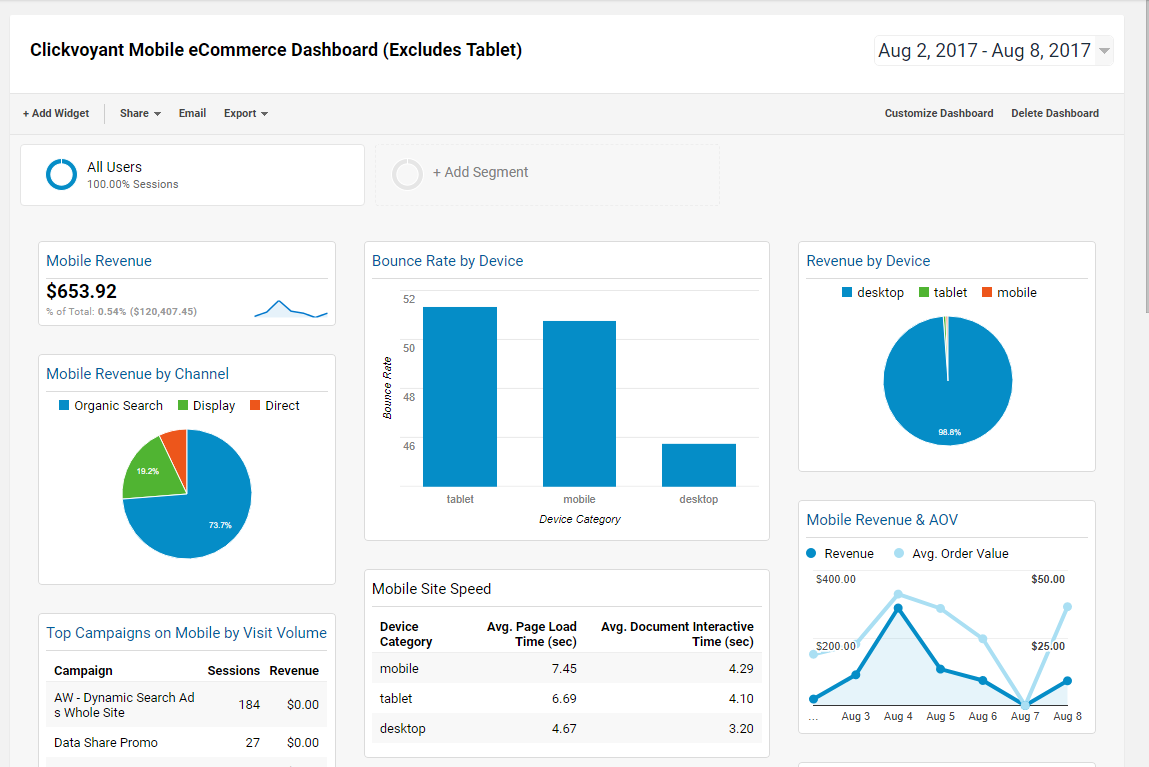Click the Avg. Order Value light blue legend dot
The width and height of the screenshot is (1149, 767).
coord(899,553)
